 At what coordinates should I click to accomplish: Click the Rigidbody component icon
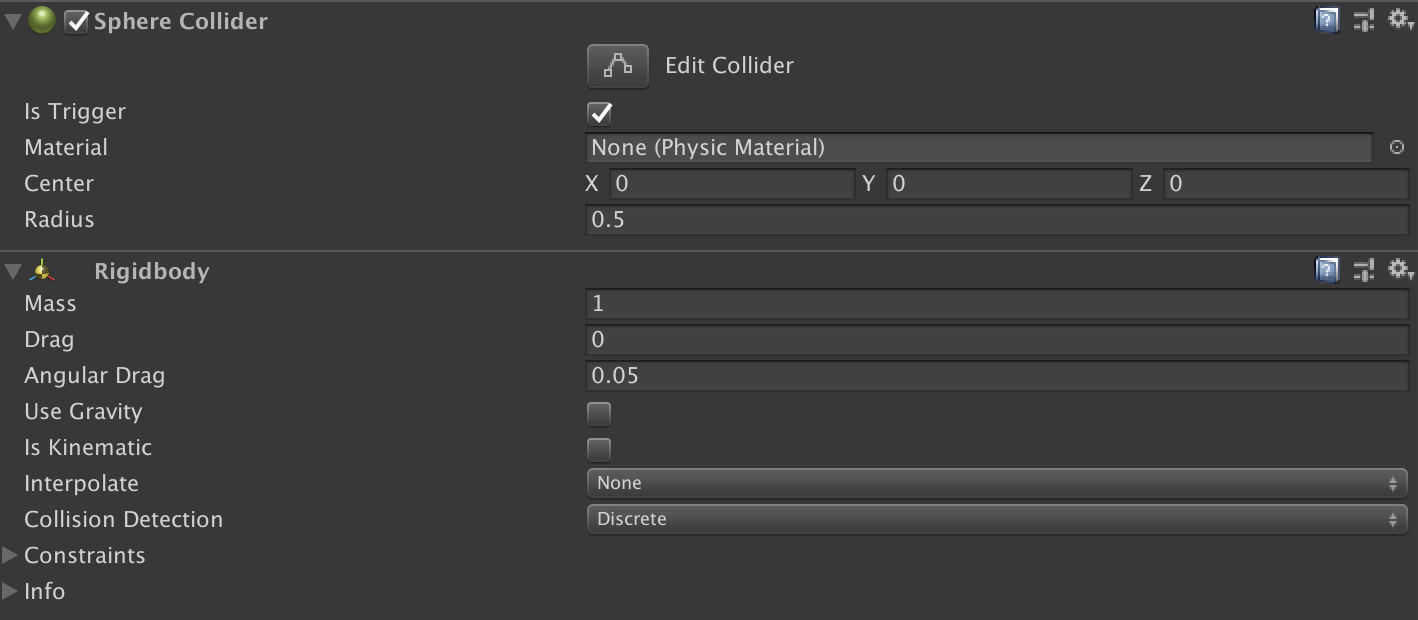tap(44, 268)
